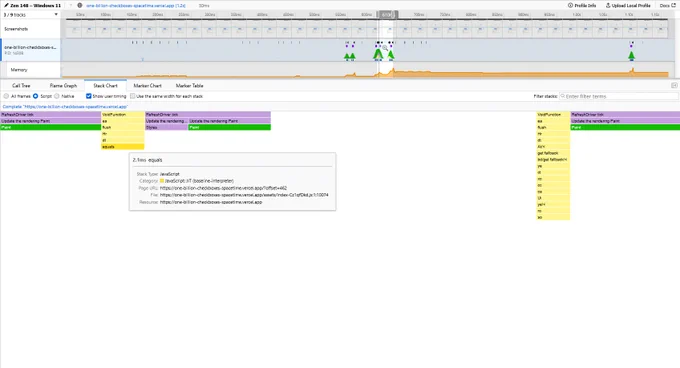Select the All frames radio button
Screen dimensions: 680x368
(x=6, y=96)
